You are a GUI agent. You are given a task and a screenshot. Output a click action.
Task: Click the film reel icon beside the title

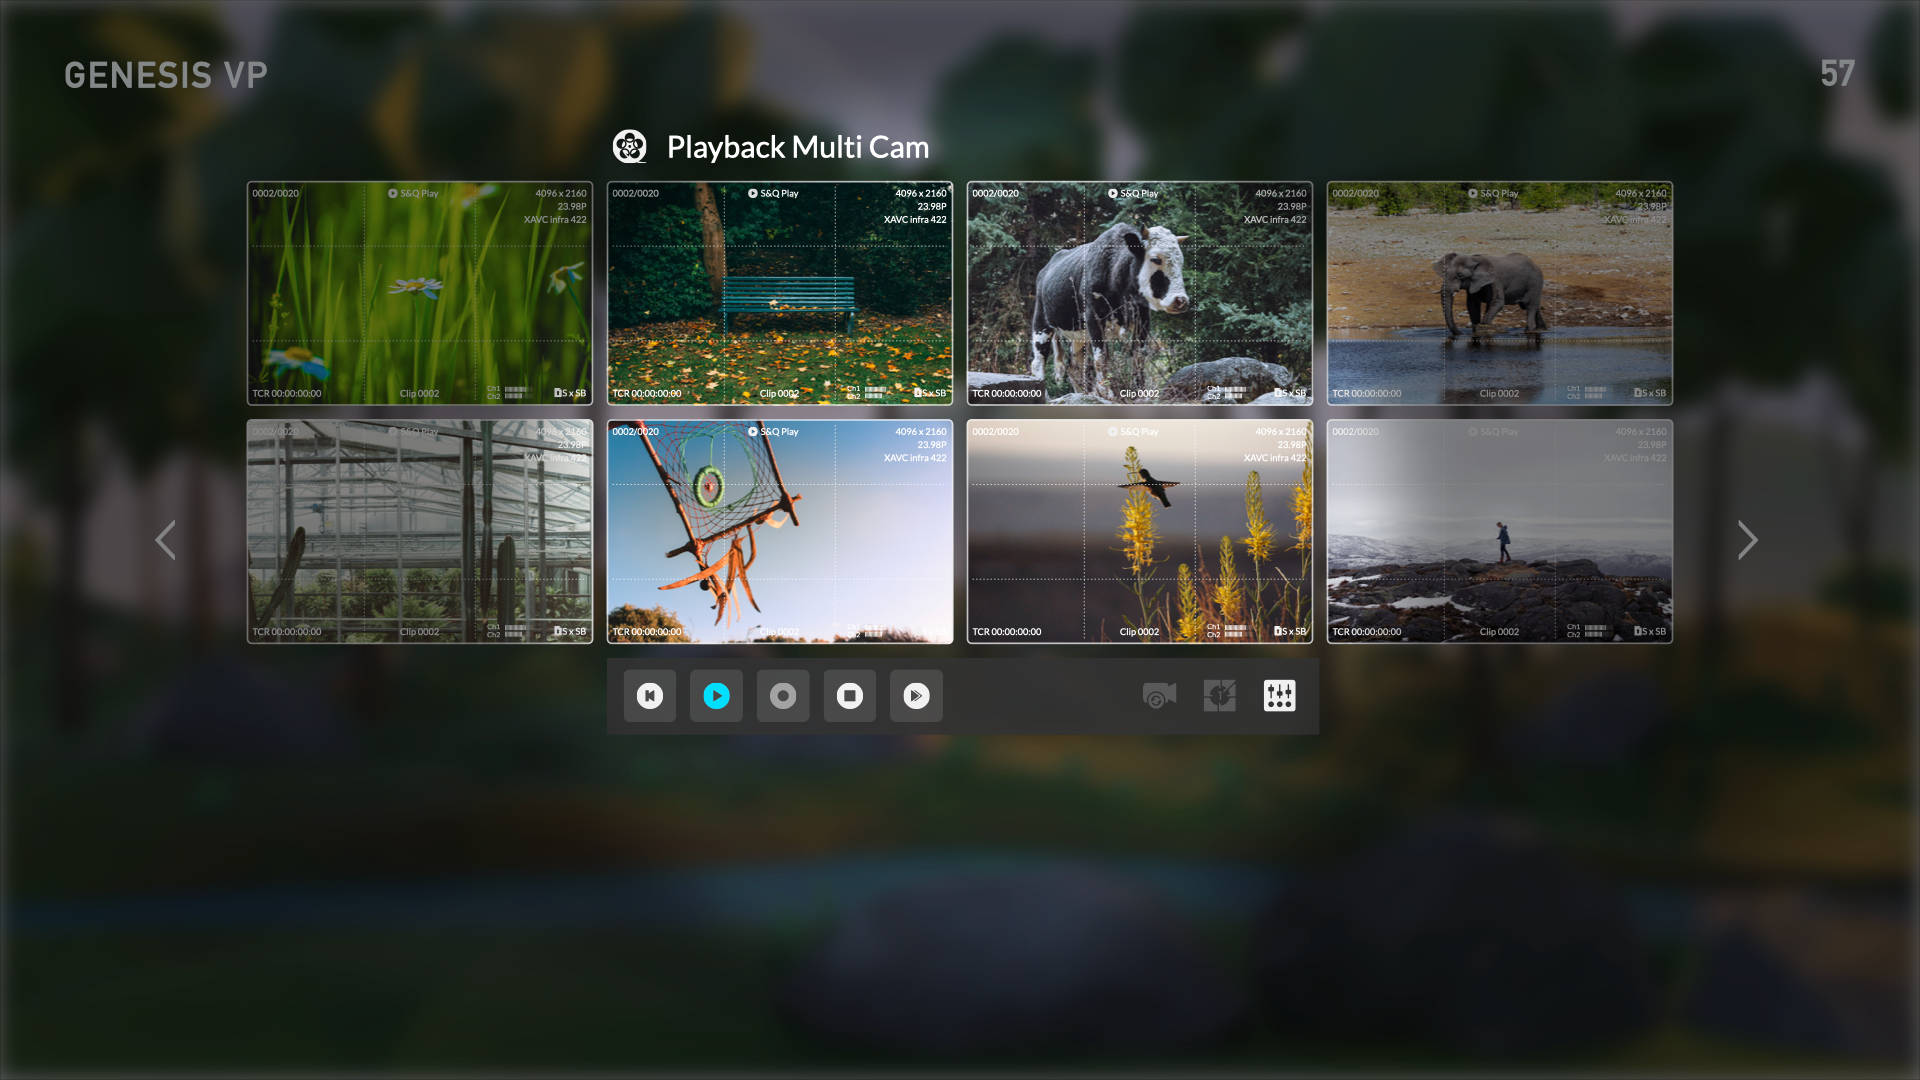click(x=630, y=147)
